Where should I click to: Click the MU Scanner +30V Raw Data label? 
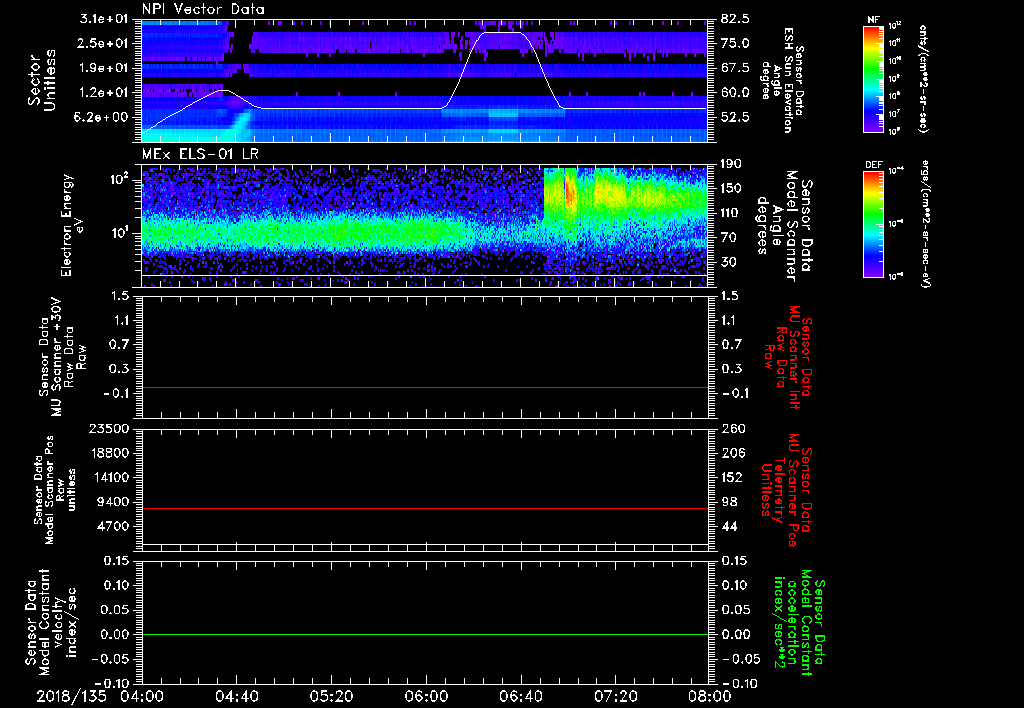click(62, 357)
